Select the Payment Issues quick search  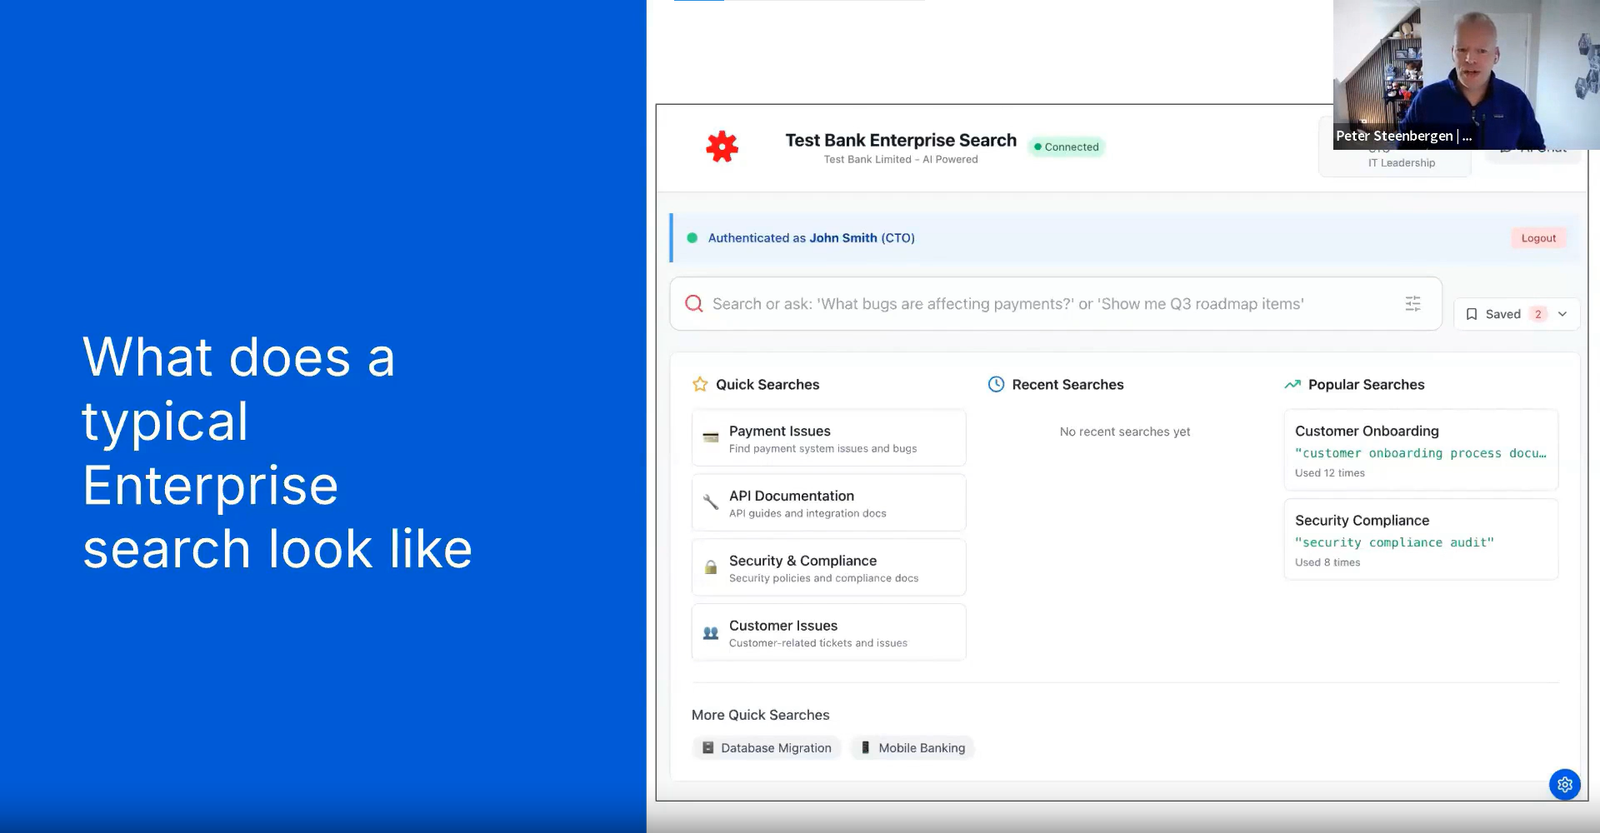pyautogui.click(x=828, y=438)
